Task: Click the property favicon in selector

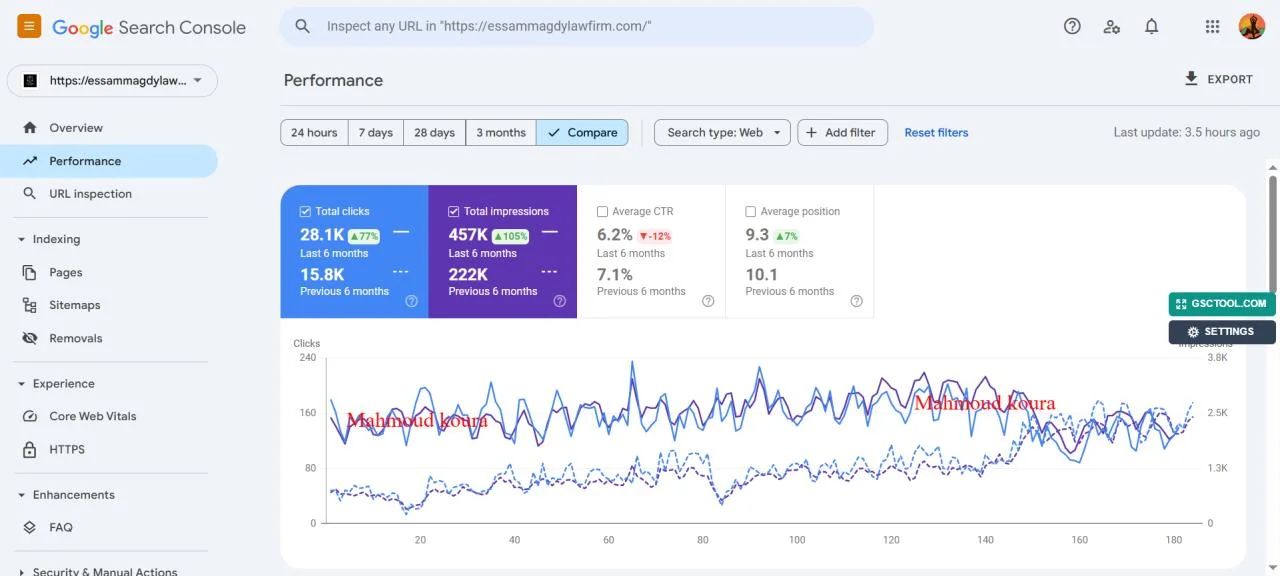Action: pyautogui.click(x=30, y=81)
